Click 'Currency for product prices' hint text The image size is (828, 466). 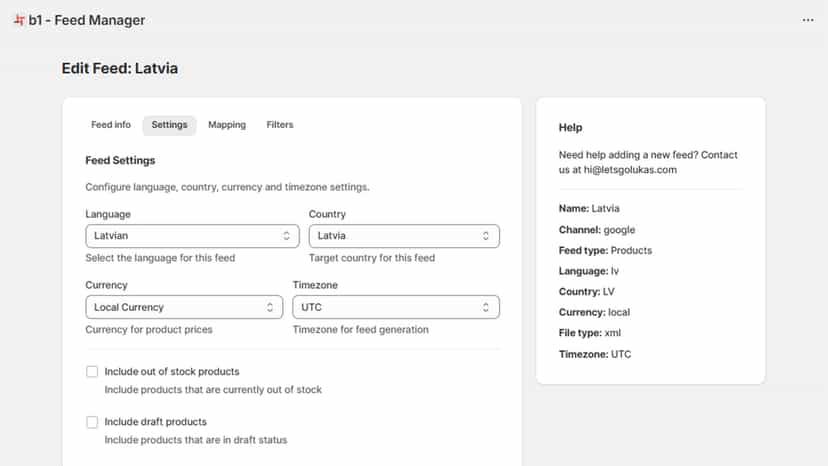tap(148, 329)
